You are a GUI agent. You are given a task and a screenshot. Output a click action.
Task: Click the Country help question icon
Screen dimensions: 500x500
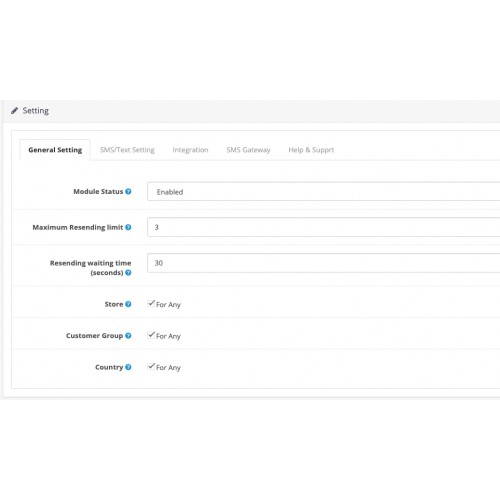tap(128, 367)
